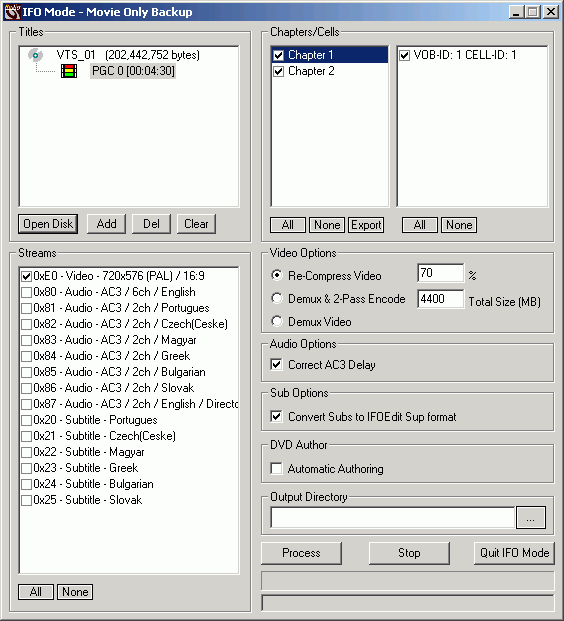Viewport: 564px width, 621px height.
Task: Click the re-compress percentage field
Action: 440,273
